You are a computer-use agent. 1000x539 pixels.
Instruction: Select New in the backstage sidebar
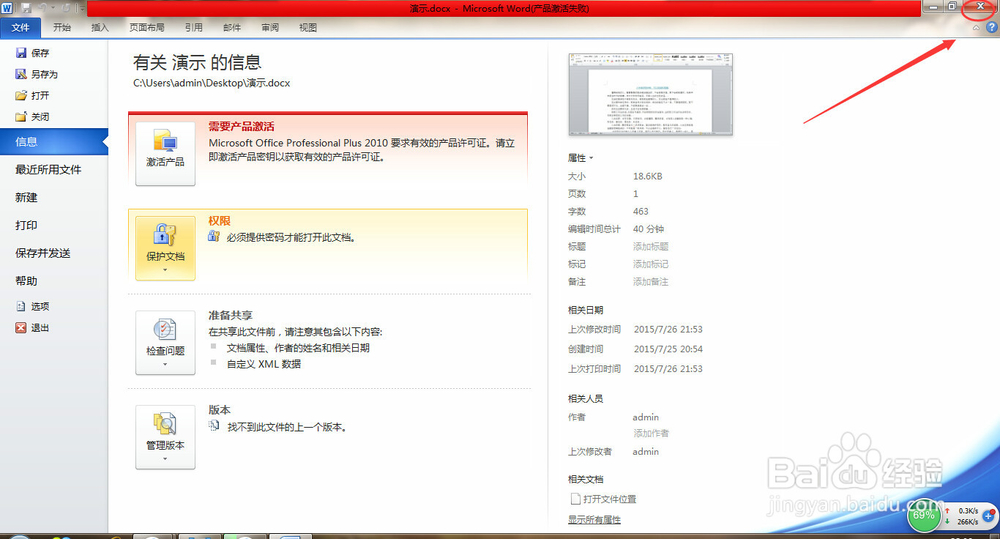coord(26,197)
